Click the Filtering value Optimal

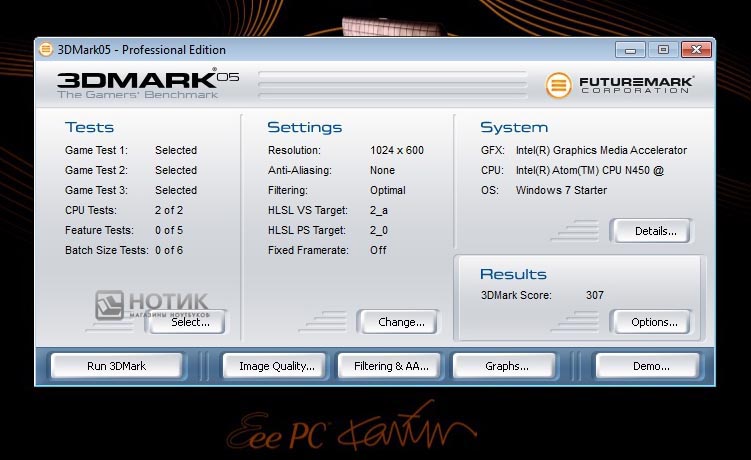pyautogui.click(x=387, y=190)
